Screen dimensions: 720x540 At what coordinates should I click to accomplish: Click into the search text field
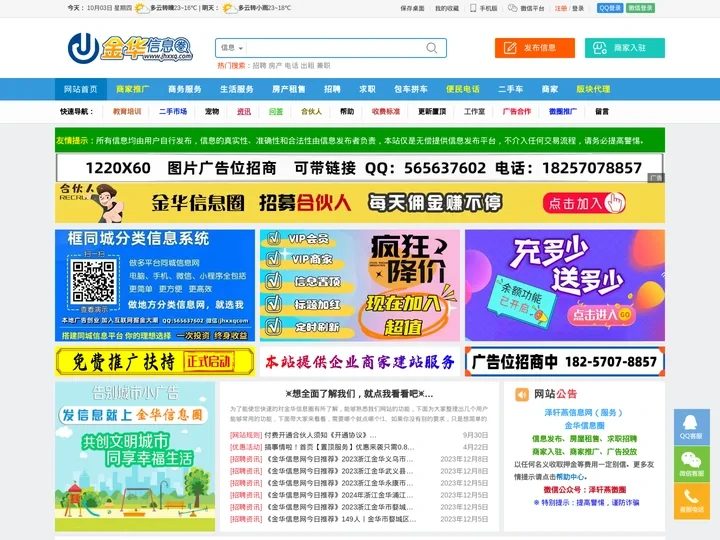click(x=335, y=48)
